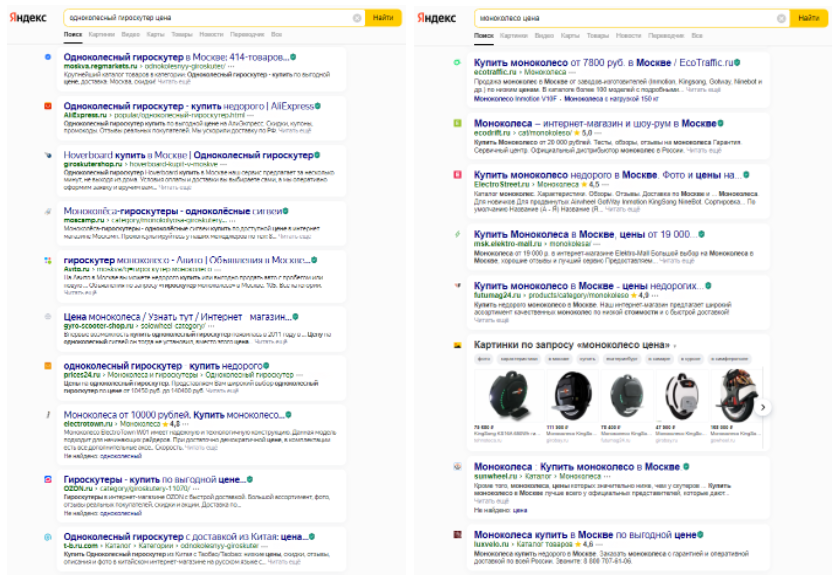Open 'Моноколеса от 10000 рублей' result

(174, 415)
